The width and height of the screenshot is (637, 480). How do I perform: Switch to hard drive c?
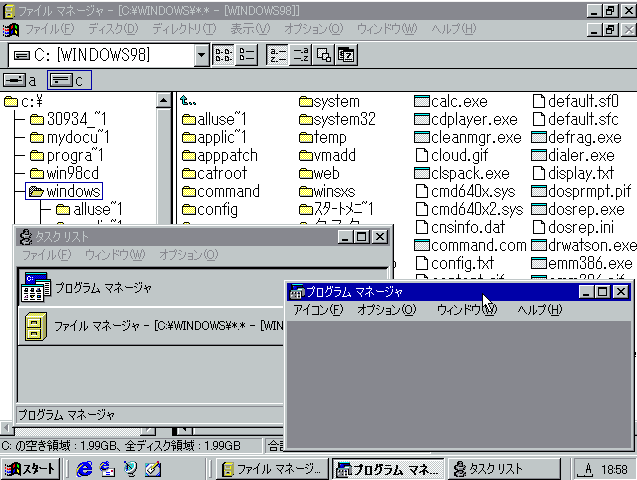[69, 80]
